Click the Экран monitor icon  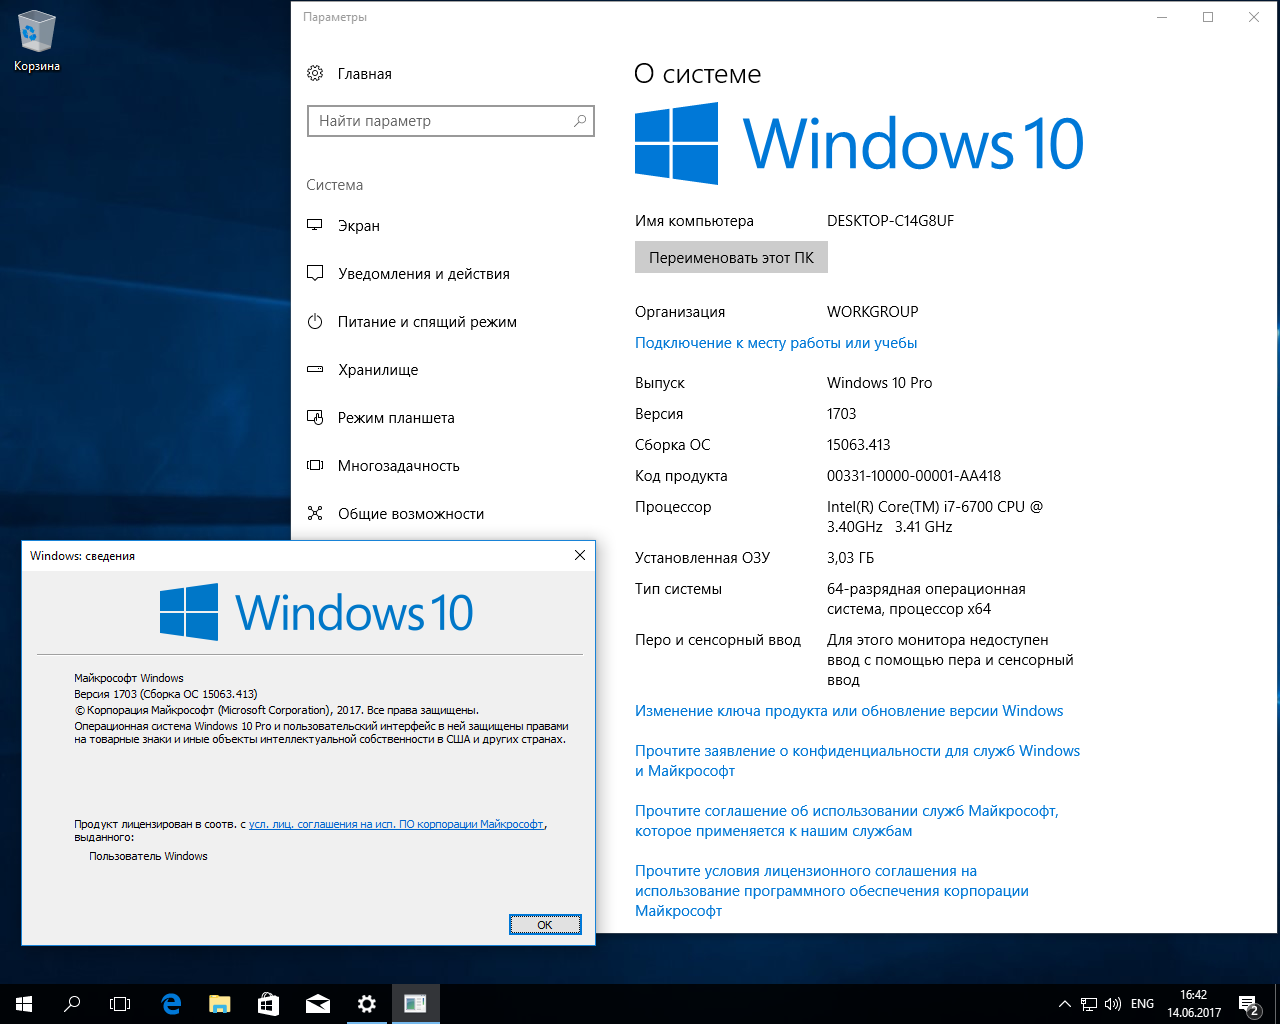coord(315,225)
